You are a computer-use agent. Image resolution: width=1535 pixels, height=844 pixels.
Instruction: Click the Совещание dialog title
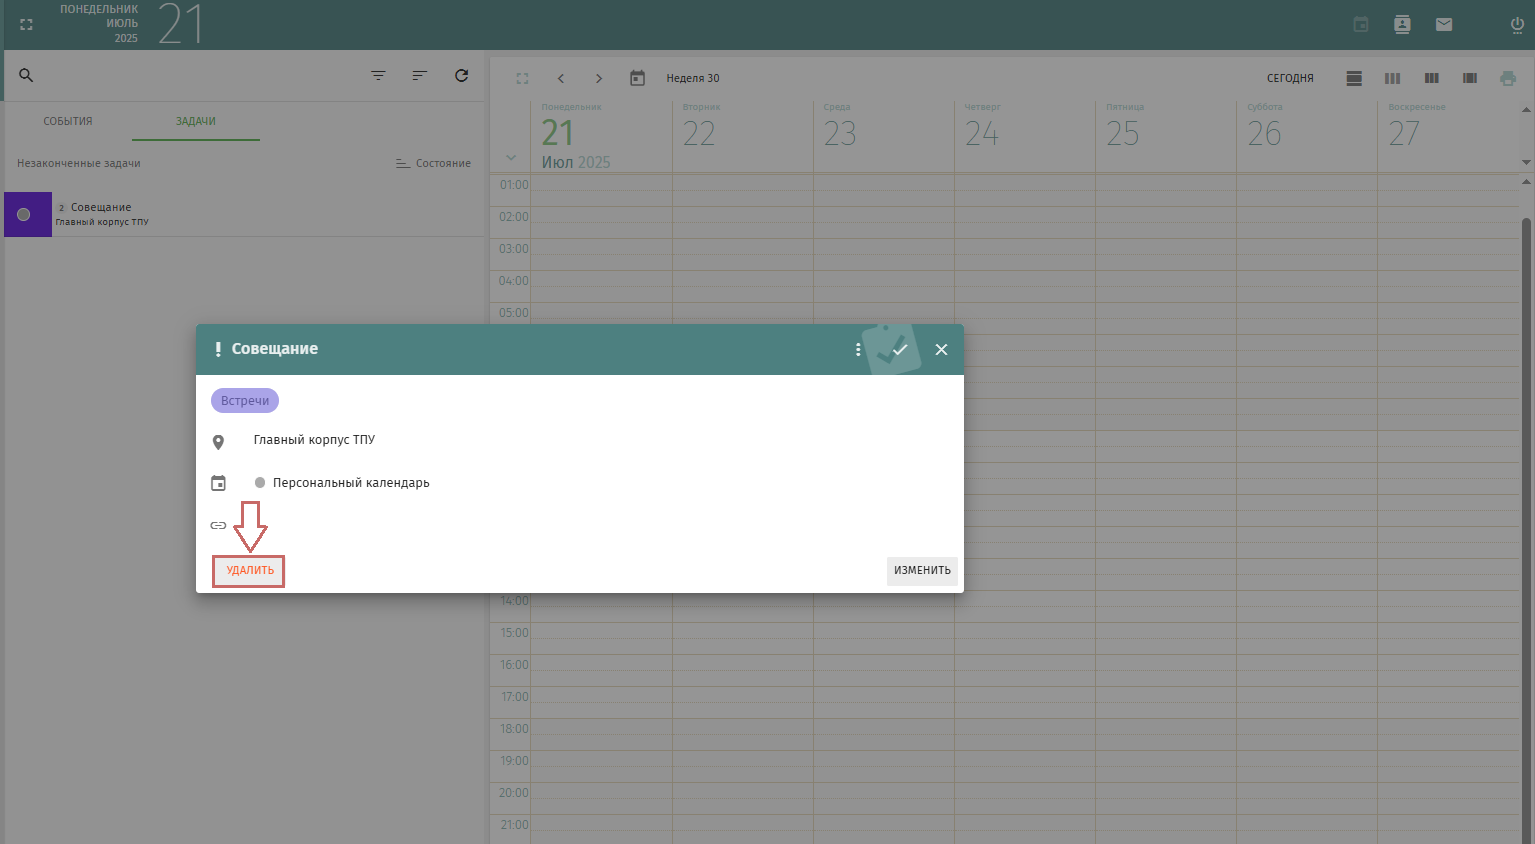[x=275, y=349]
